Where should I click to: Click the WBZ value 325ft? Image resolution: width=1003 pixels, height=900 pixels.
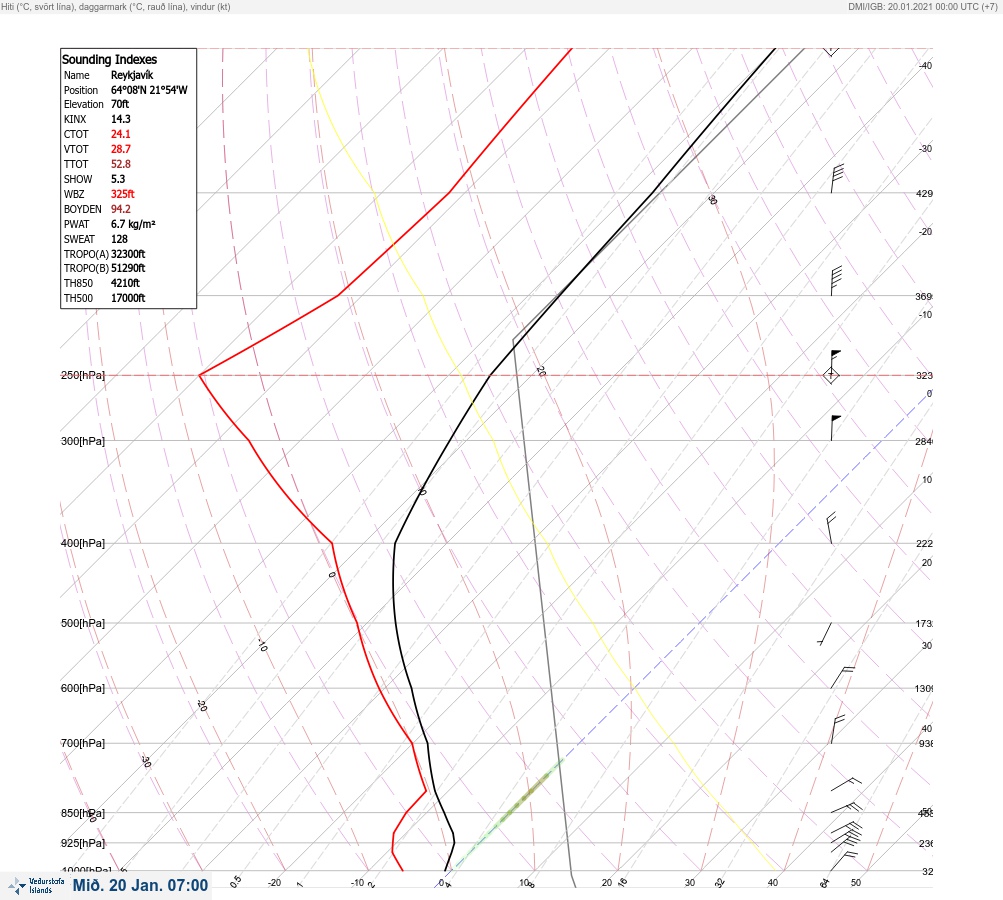pos(122,194)
